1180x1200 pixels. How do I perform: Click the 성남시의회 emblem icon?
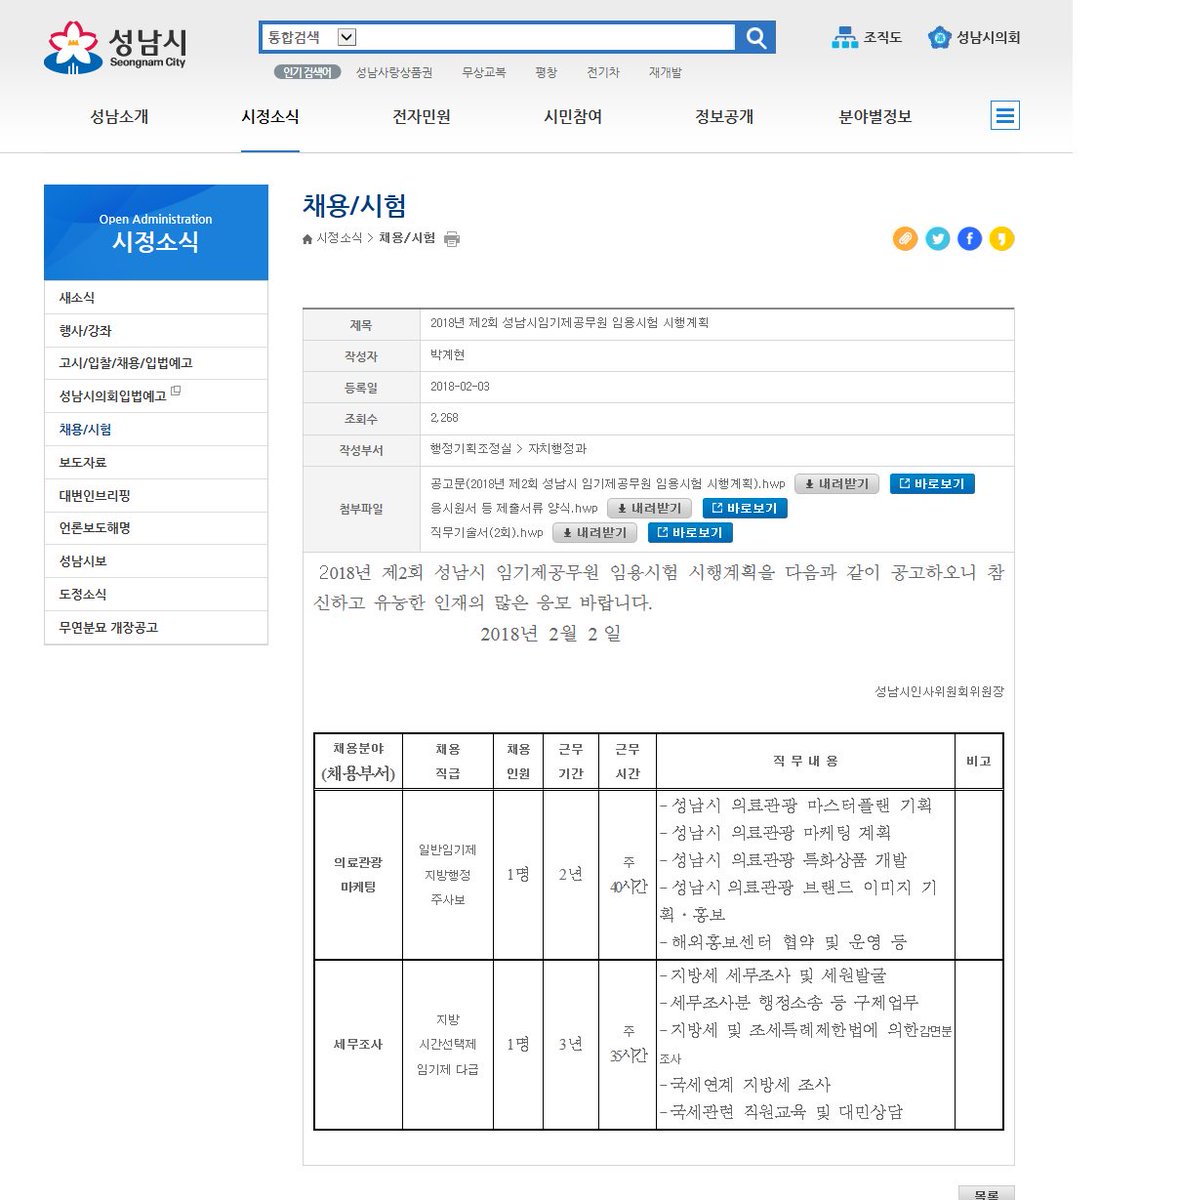tap(938, 37)
